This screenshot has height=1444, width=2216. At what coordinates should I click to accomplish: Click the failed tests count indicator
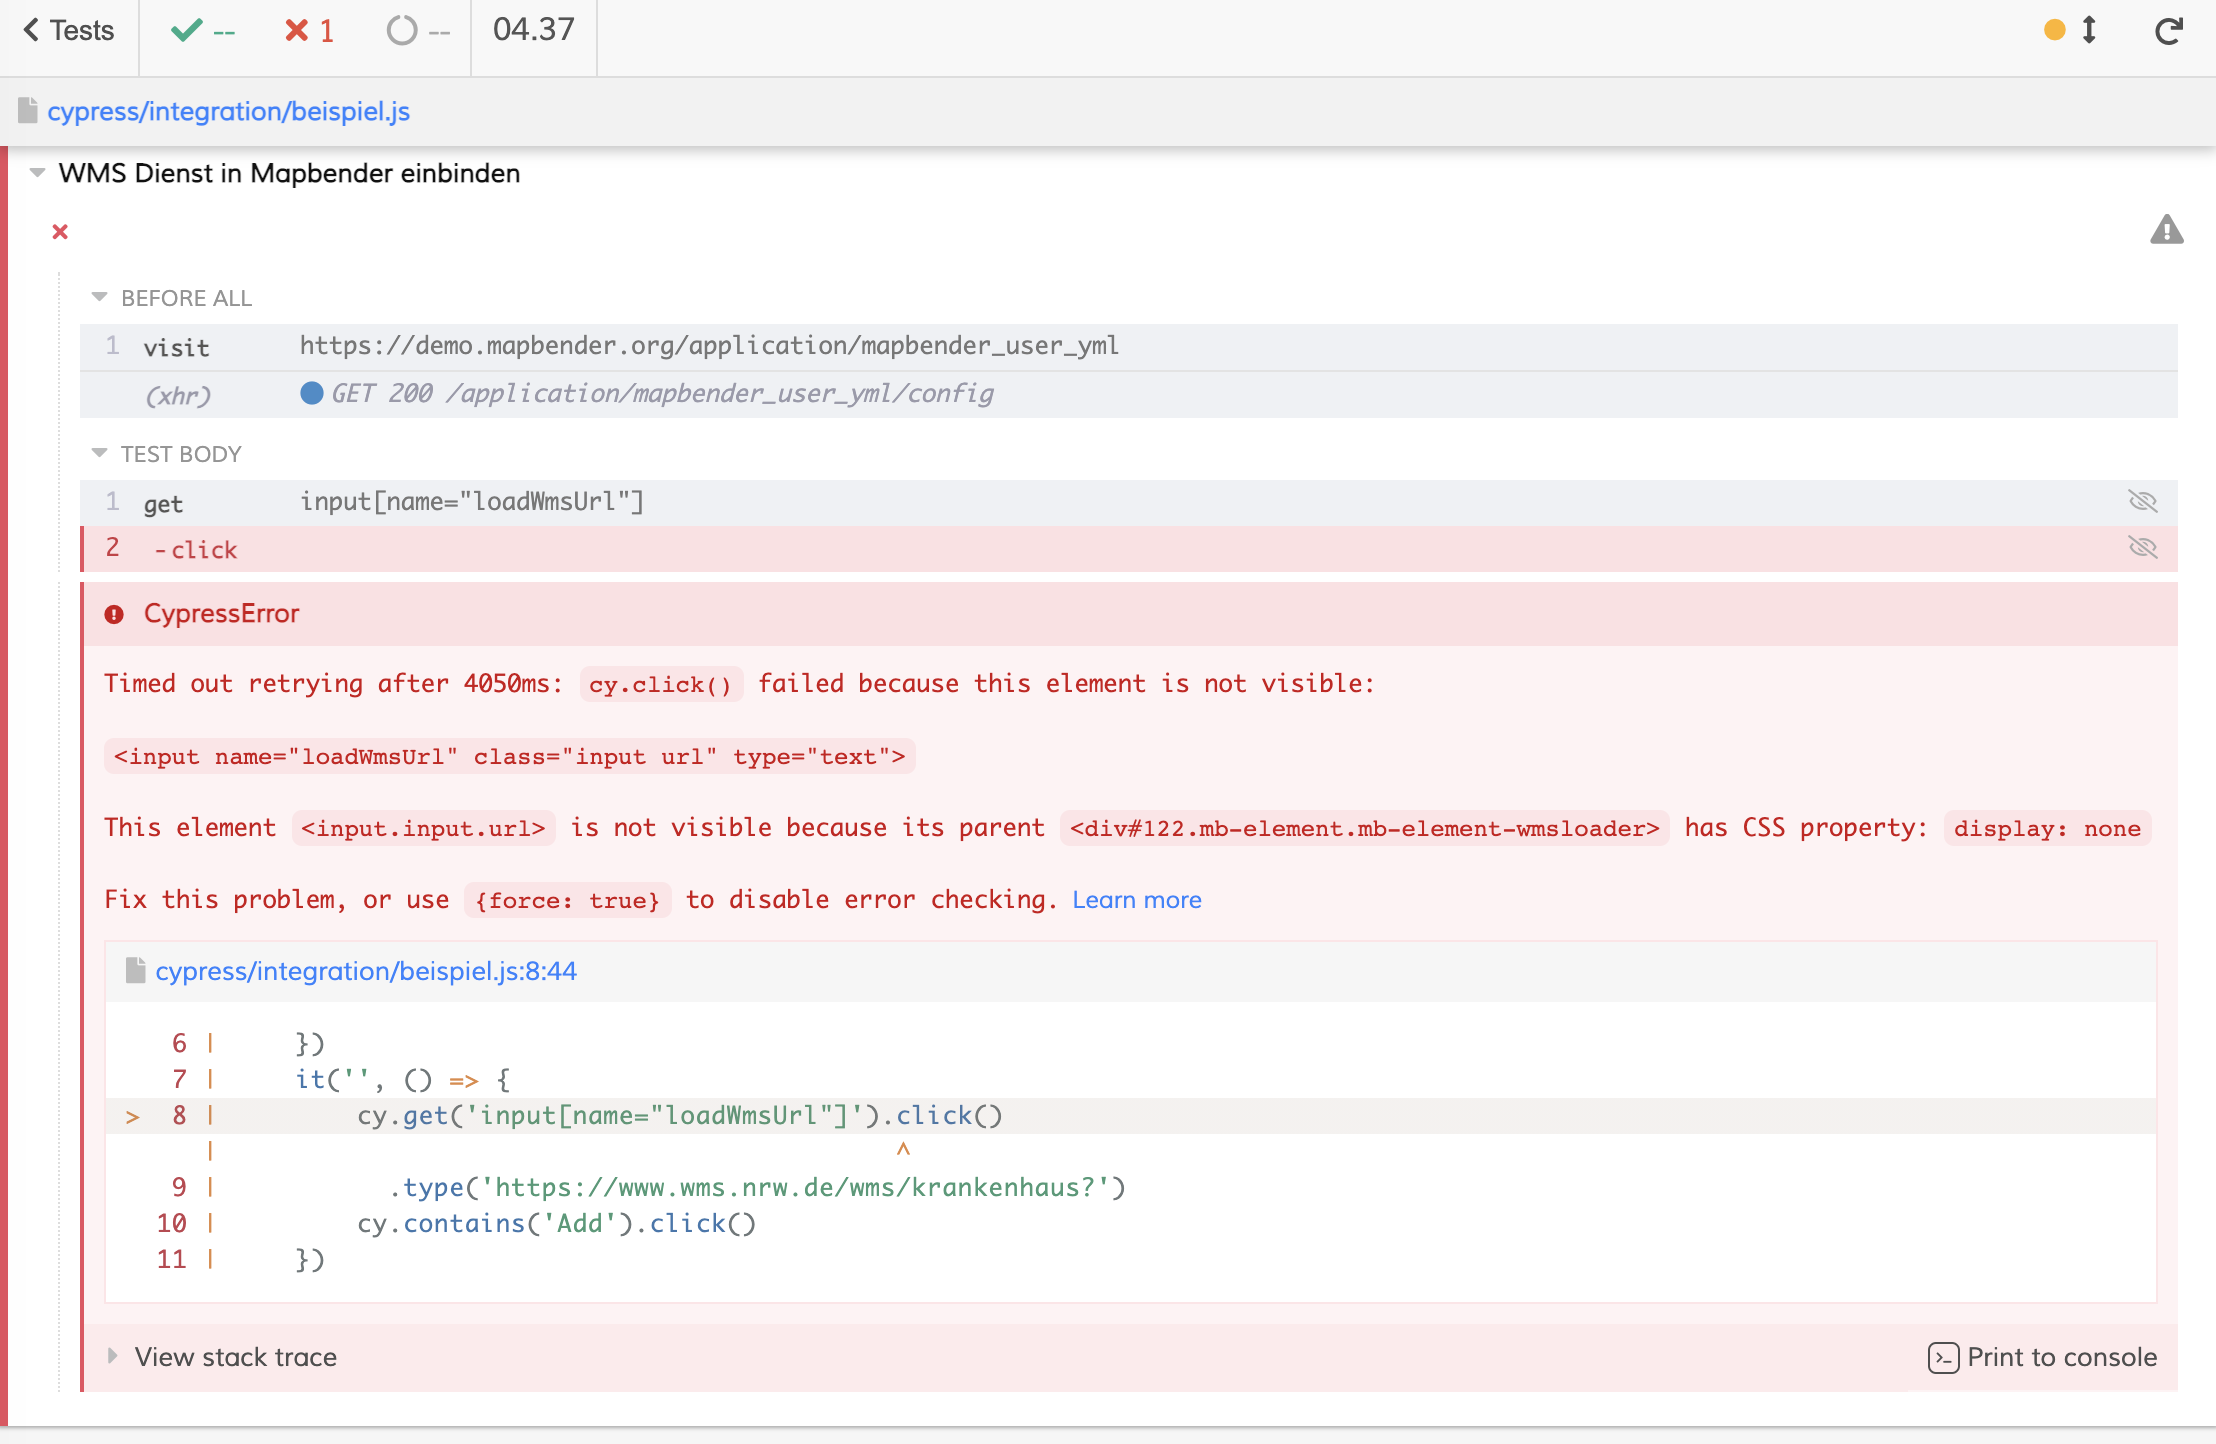(309, 31)
